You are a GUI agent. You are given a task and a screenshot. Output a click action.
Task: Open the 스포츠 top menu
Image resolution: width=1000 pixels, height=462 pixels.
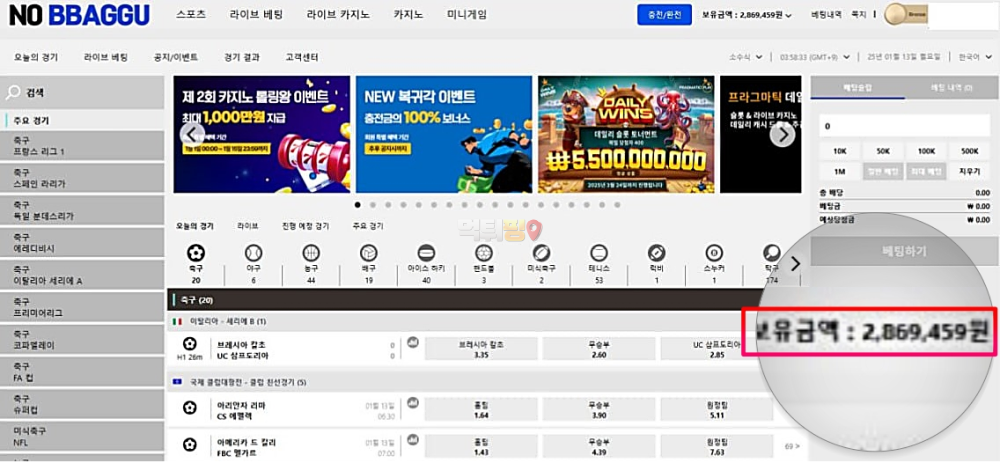[x=191, y=14]
